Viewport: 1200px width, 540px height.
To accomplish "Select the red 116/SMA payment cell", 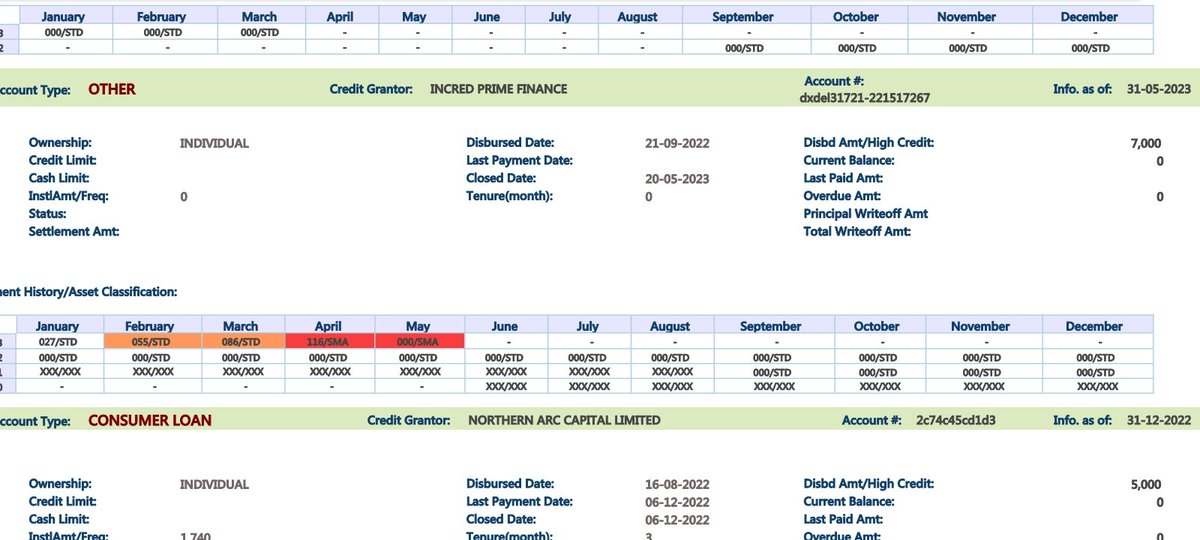I will [x=330, y=341].
